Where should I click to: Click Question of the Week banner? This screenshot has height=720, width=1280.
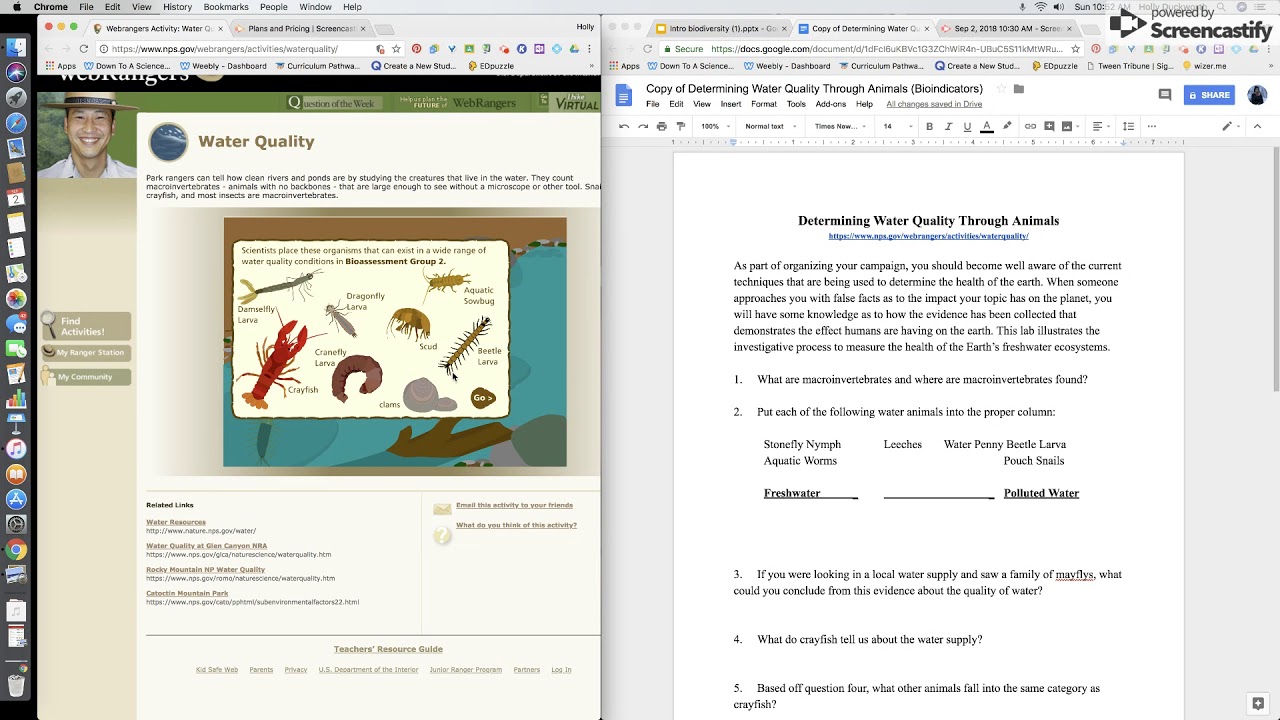tap(334, 103)
